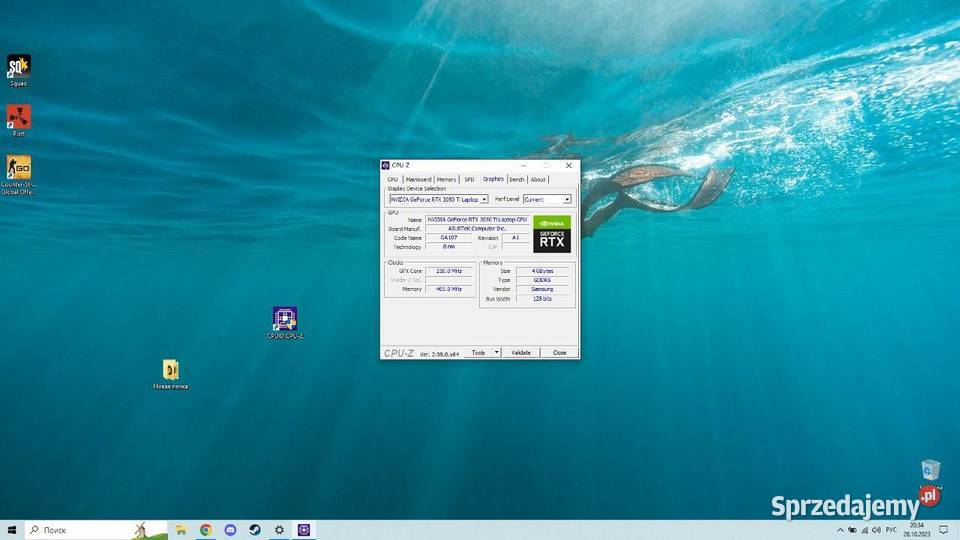Click the Поиск taskbar search box
The width and height of the screenshot is (960, 540).
[x=96, y=530]
